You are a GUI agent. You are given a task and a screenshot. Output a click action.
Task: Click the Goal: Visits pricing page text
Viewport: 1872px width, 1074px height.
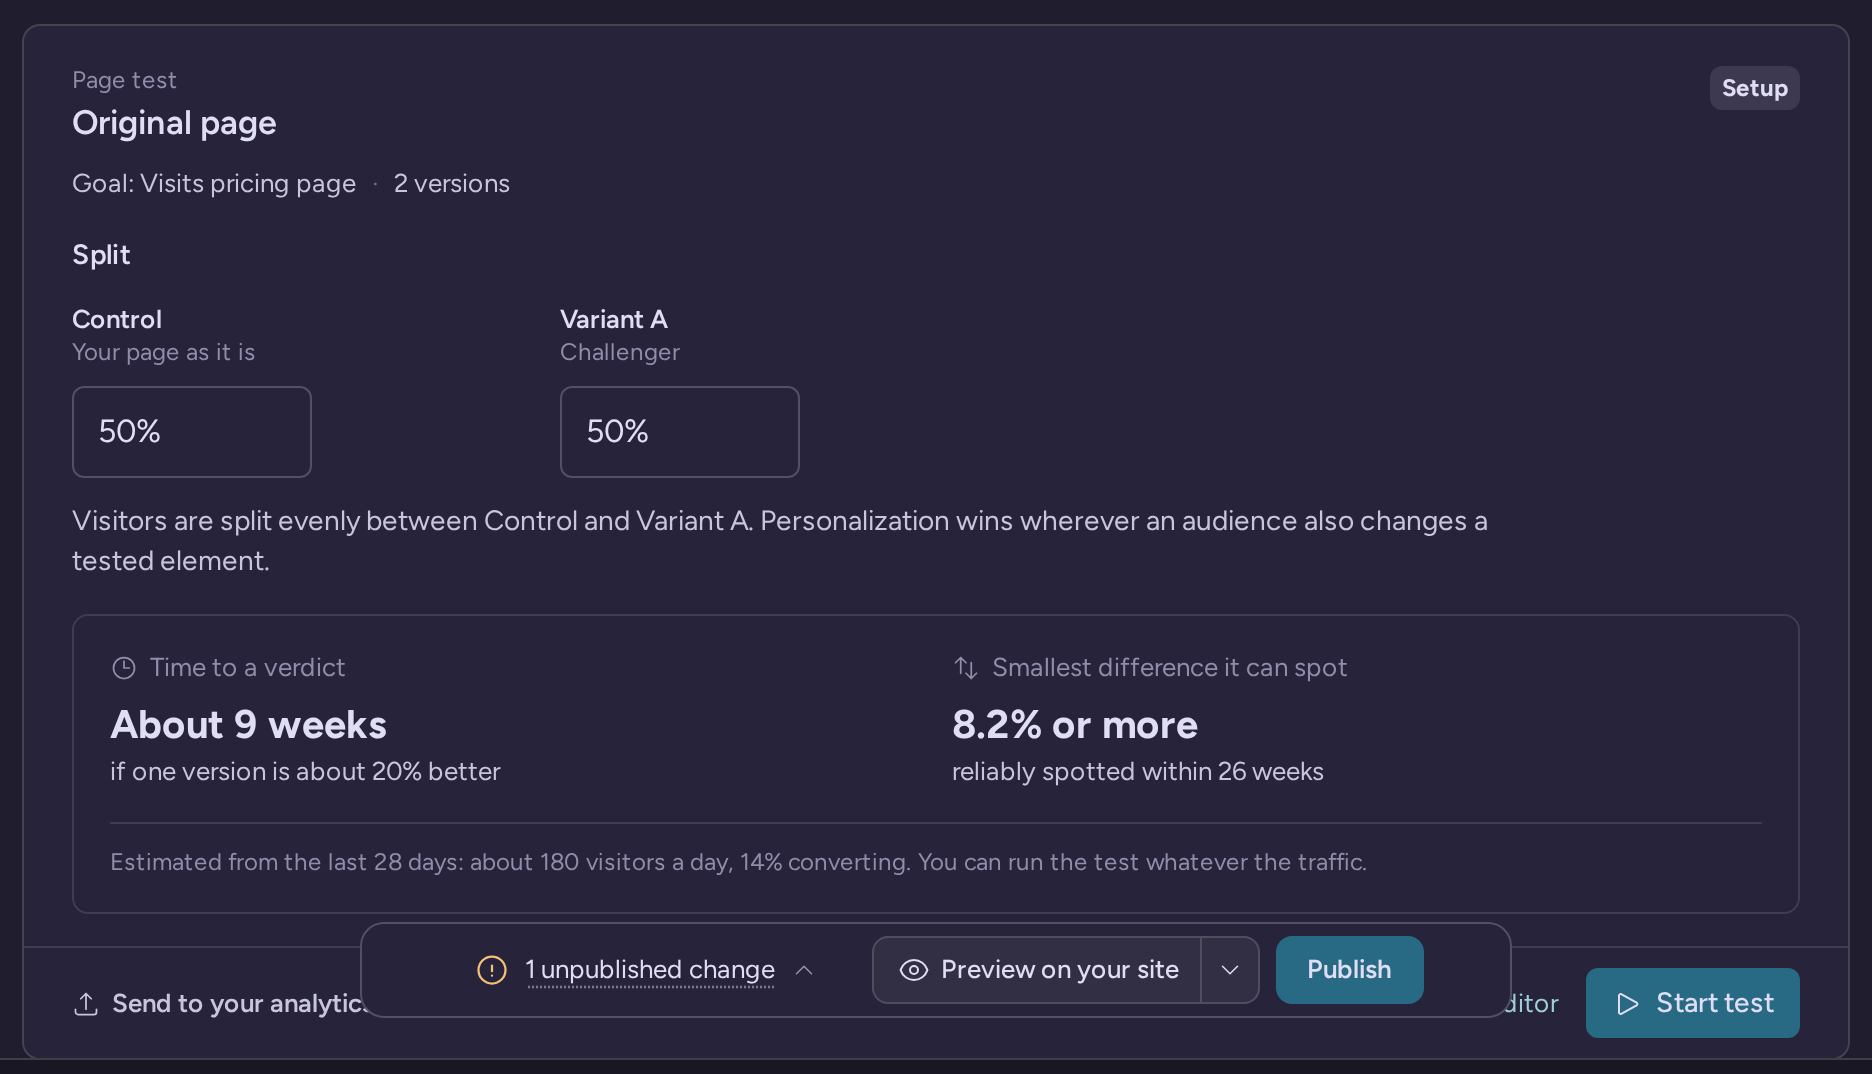coord(214,184)
